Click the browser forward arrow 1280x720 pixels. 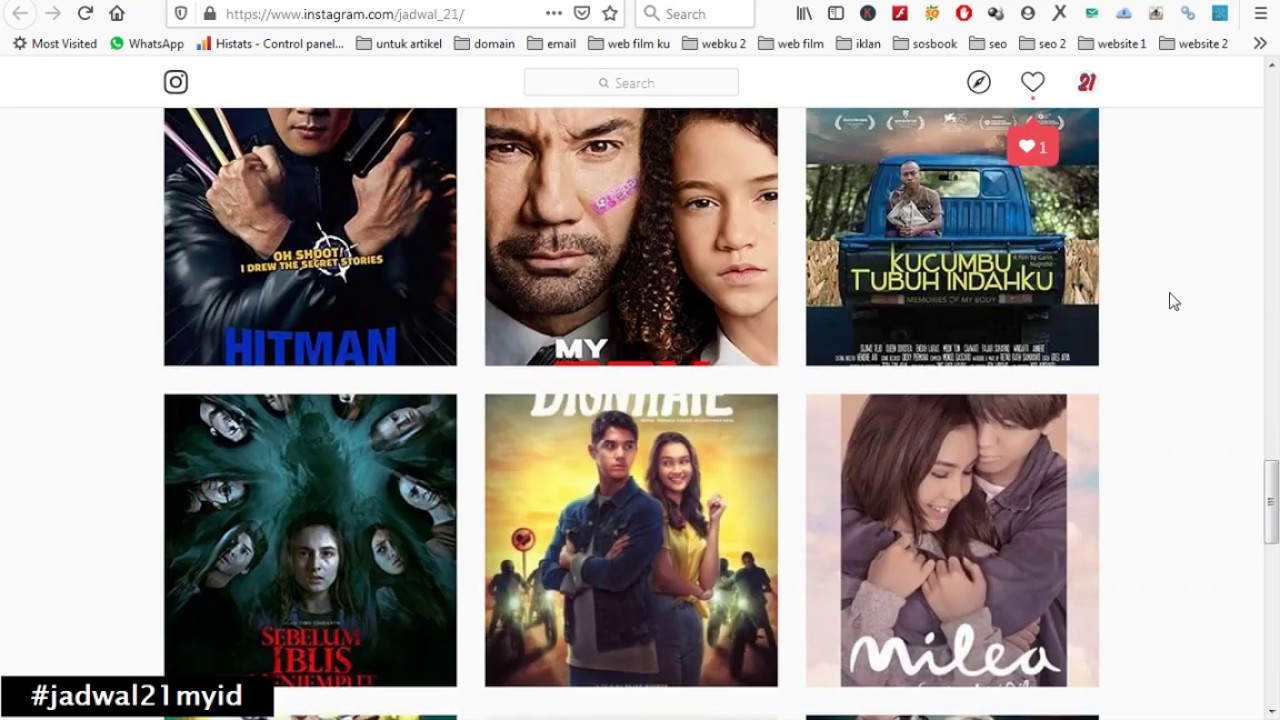click(53, 13)
